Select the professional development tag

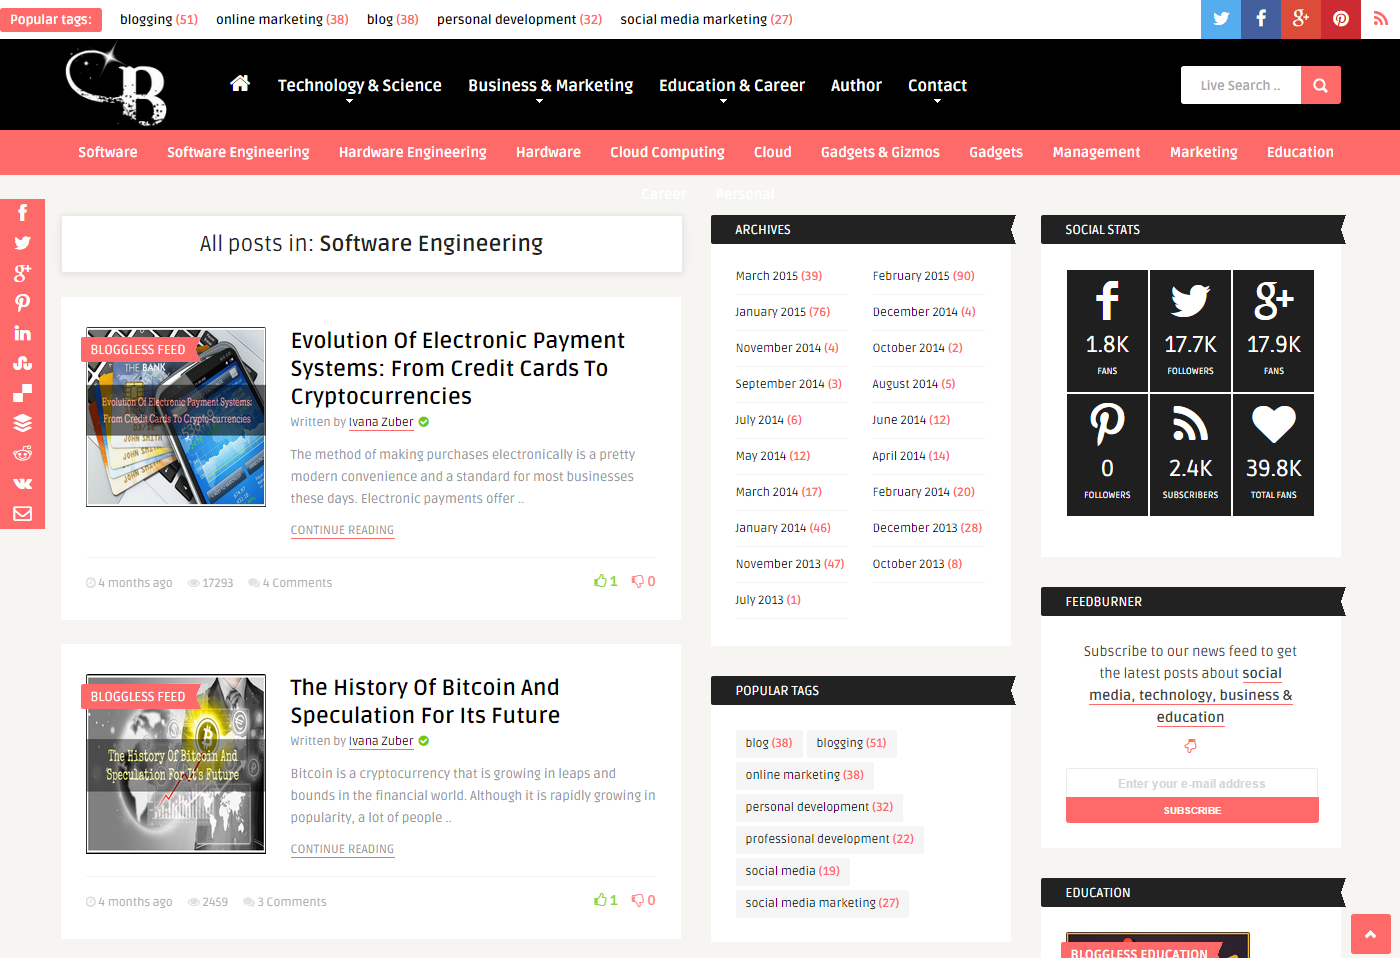[x=829, y=839]
